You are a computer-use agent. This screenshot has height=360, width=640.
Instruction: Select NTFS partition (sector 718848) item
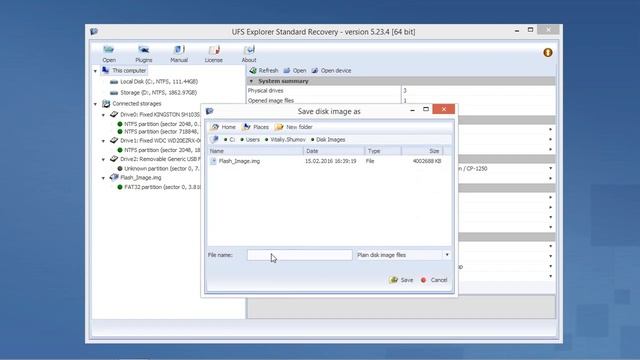[x=161, y=131]
